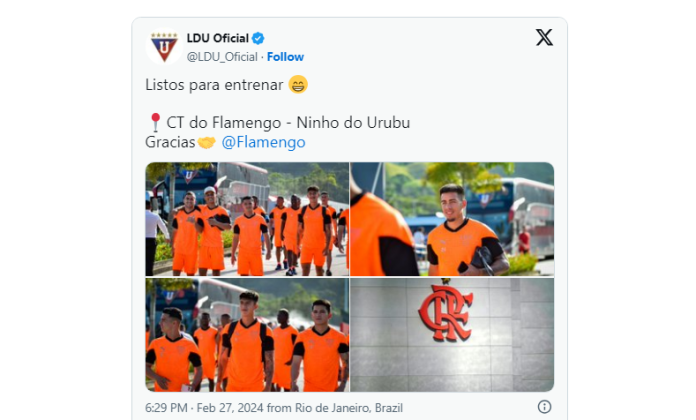Screen dimensions: 696x420
Task: Click the red location pin emoji
Action: [x=155, y=123]
